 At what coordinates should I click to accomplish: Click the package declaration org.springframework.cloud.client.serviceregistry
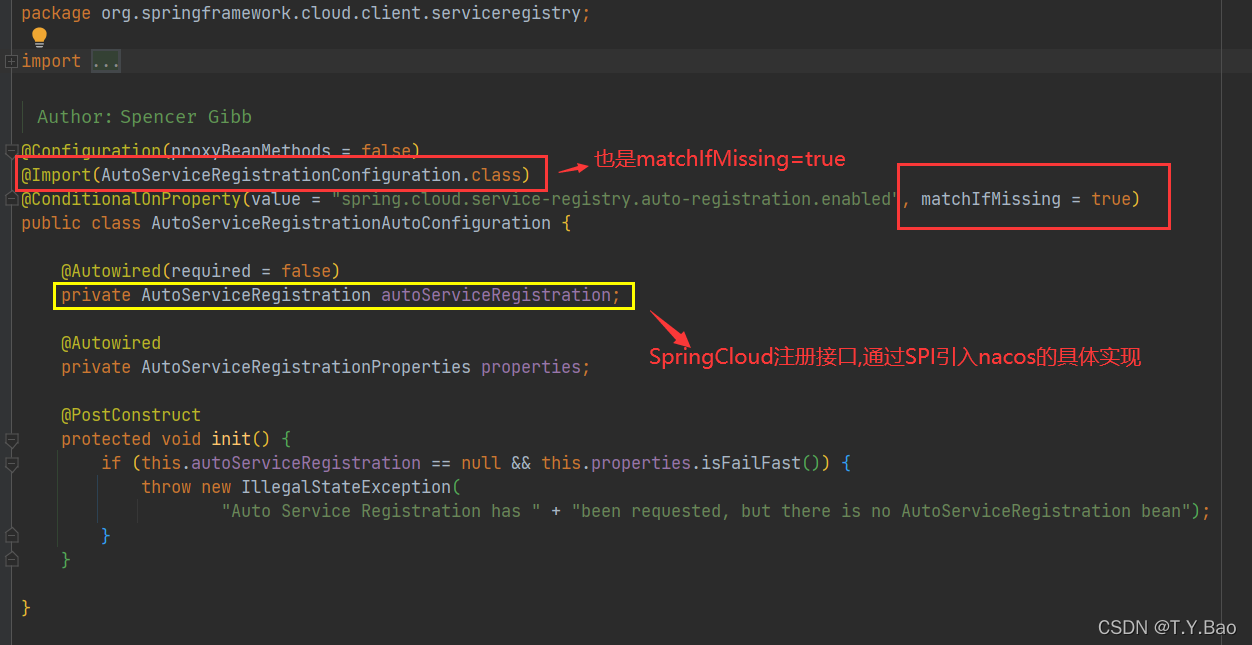[345, 14]
